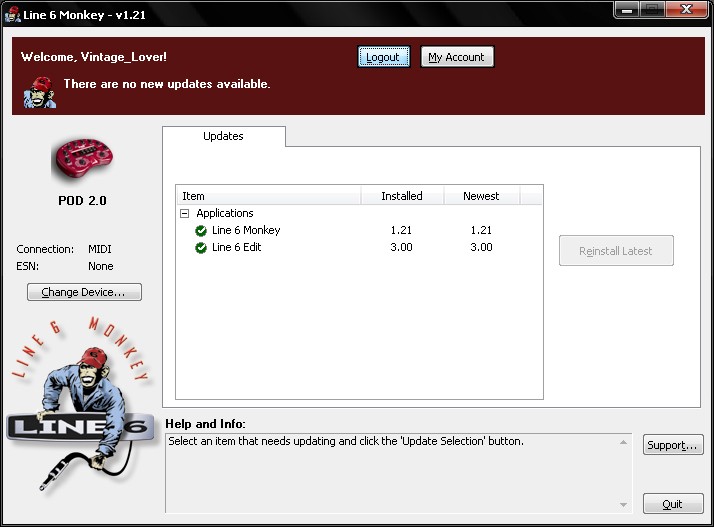Switch to the Updates tab
This screenshot has height=527, width=714.
[224, 136]
